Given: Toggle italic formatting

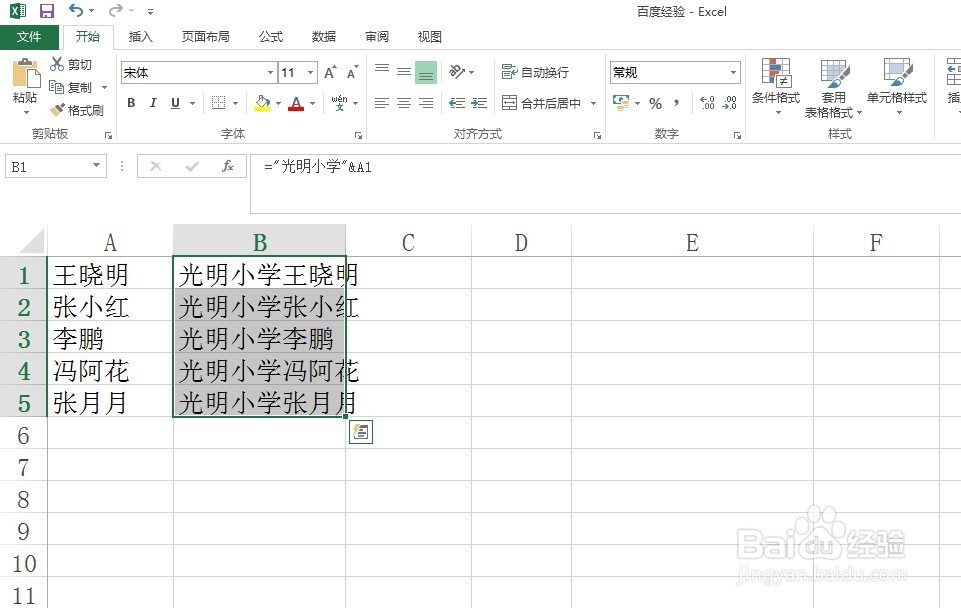Looking at the screenshot, I should [152, 102].
